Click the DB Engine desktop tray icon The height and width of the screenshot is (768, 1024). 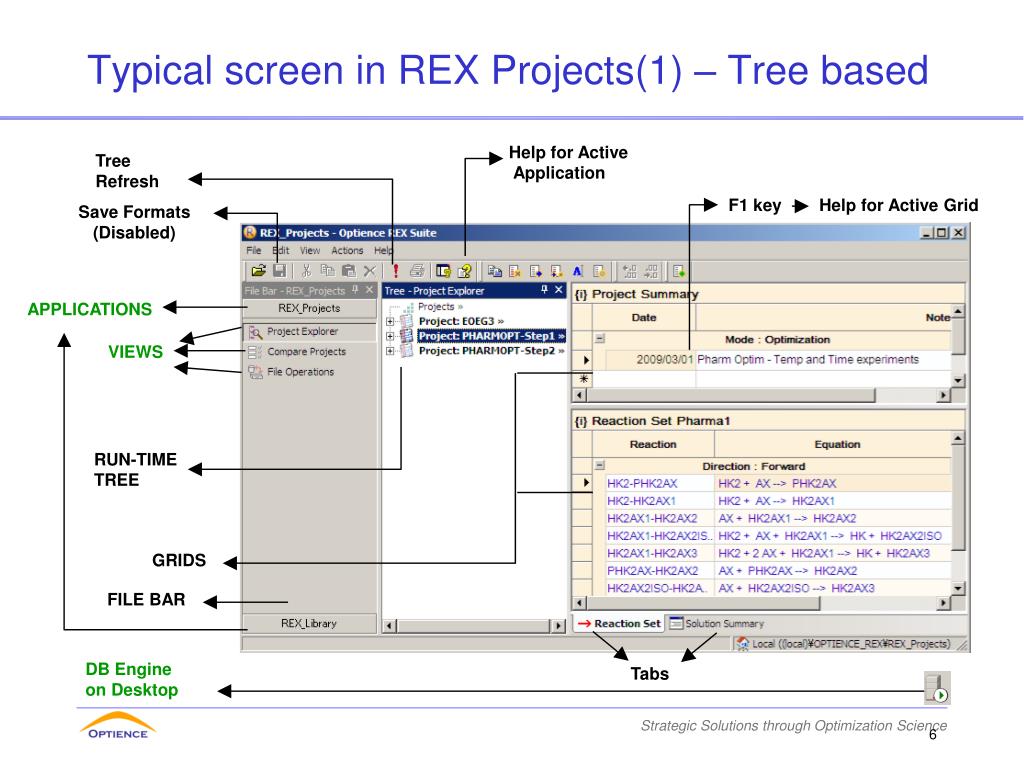click(937, 688)
